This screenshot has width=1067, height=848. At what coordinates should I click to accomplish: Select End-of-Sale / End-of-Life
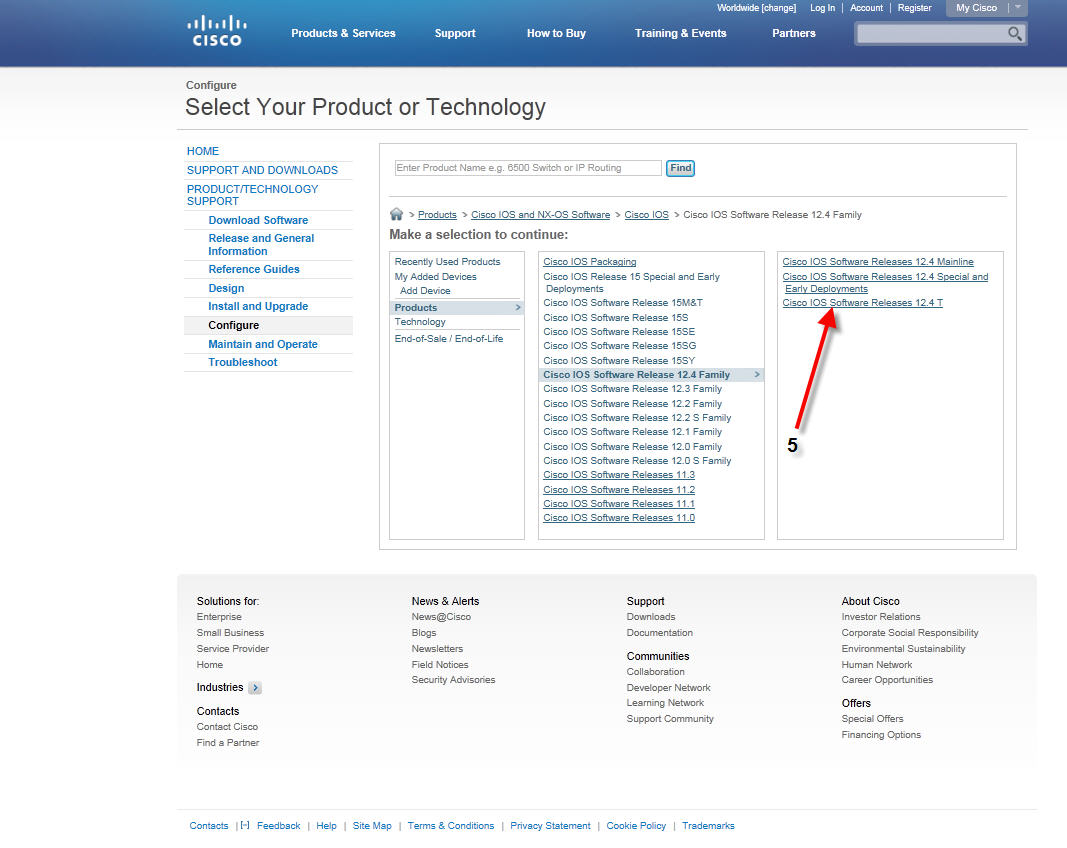449,339
